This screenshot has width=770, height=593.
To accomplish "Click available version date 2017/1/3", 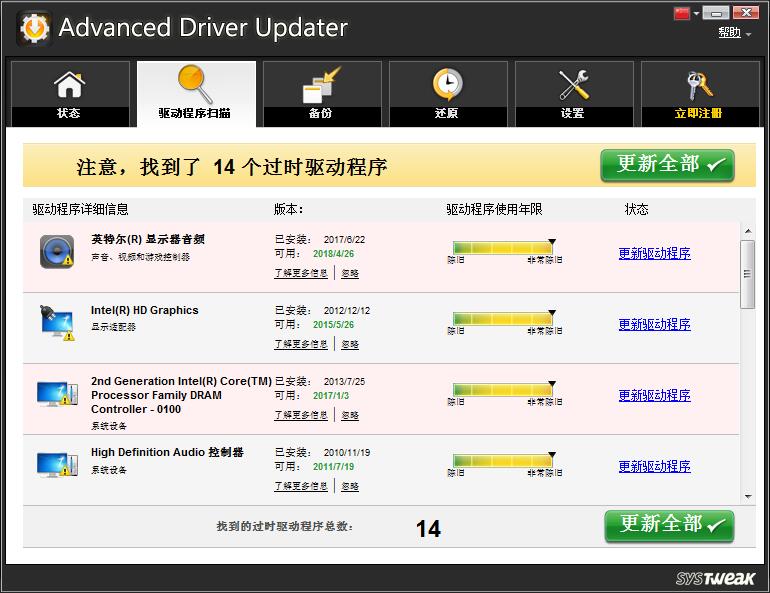I will 331,396.
